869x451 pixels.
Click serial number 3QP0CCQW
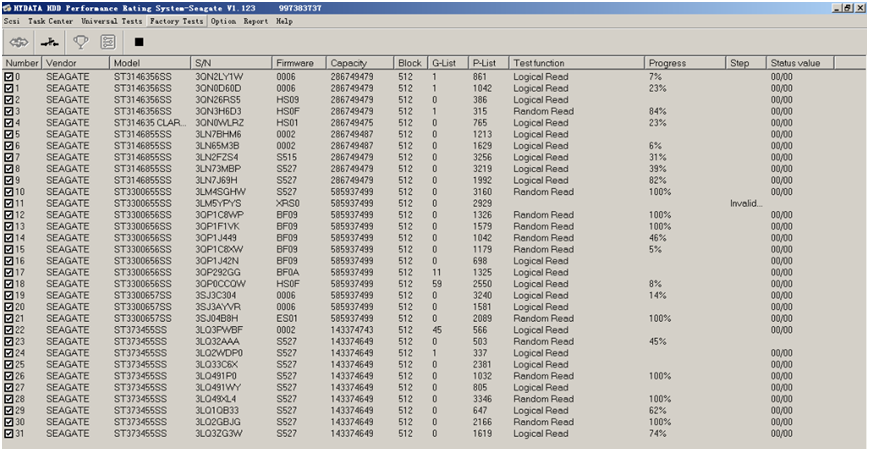point(220,284)
